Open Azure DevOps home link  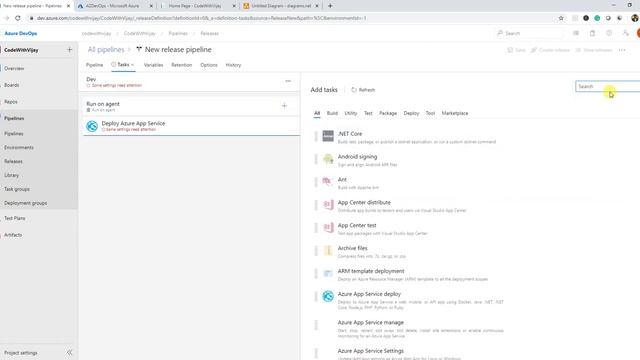click(21, 33)
